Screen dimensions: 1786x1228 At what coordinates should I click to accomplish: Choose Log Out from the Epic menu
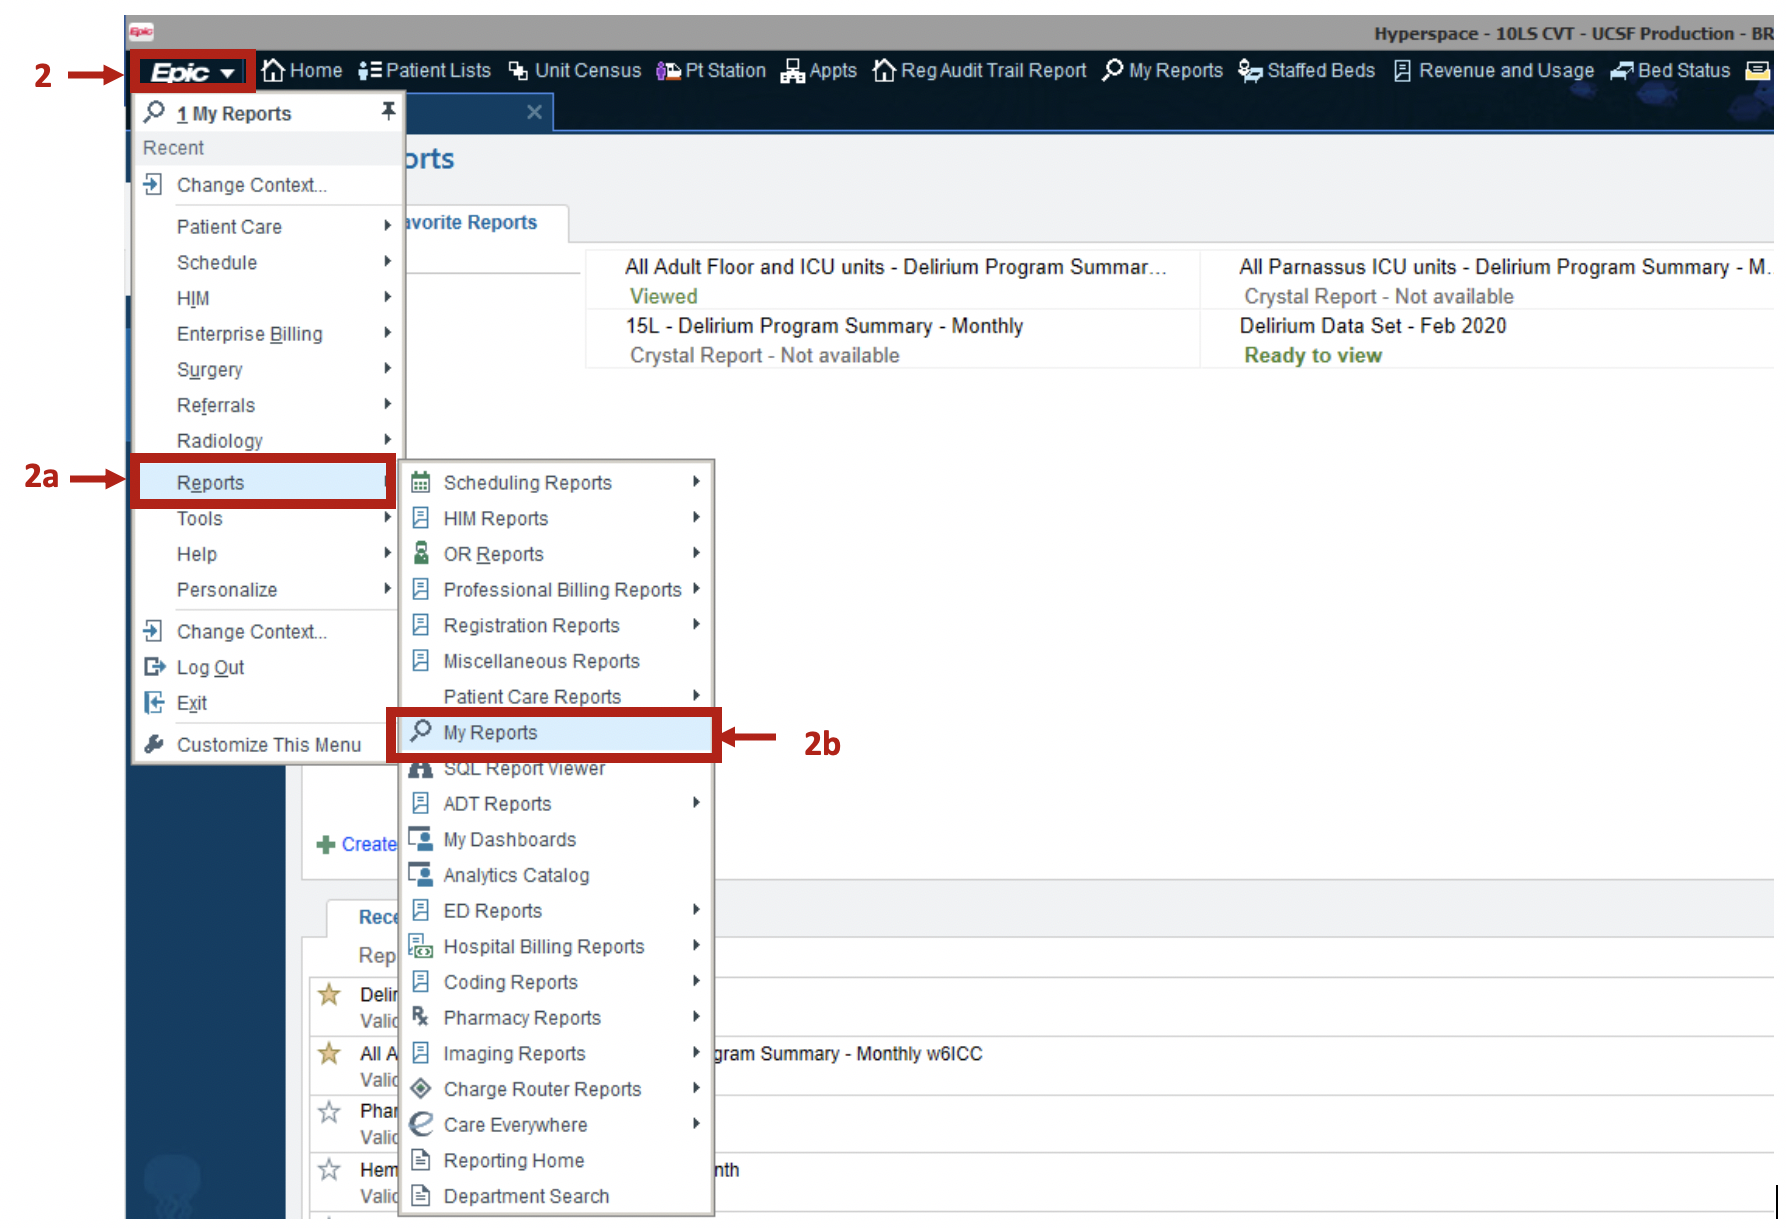pyautogui.click(x=210, y=668)
